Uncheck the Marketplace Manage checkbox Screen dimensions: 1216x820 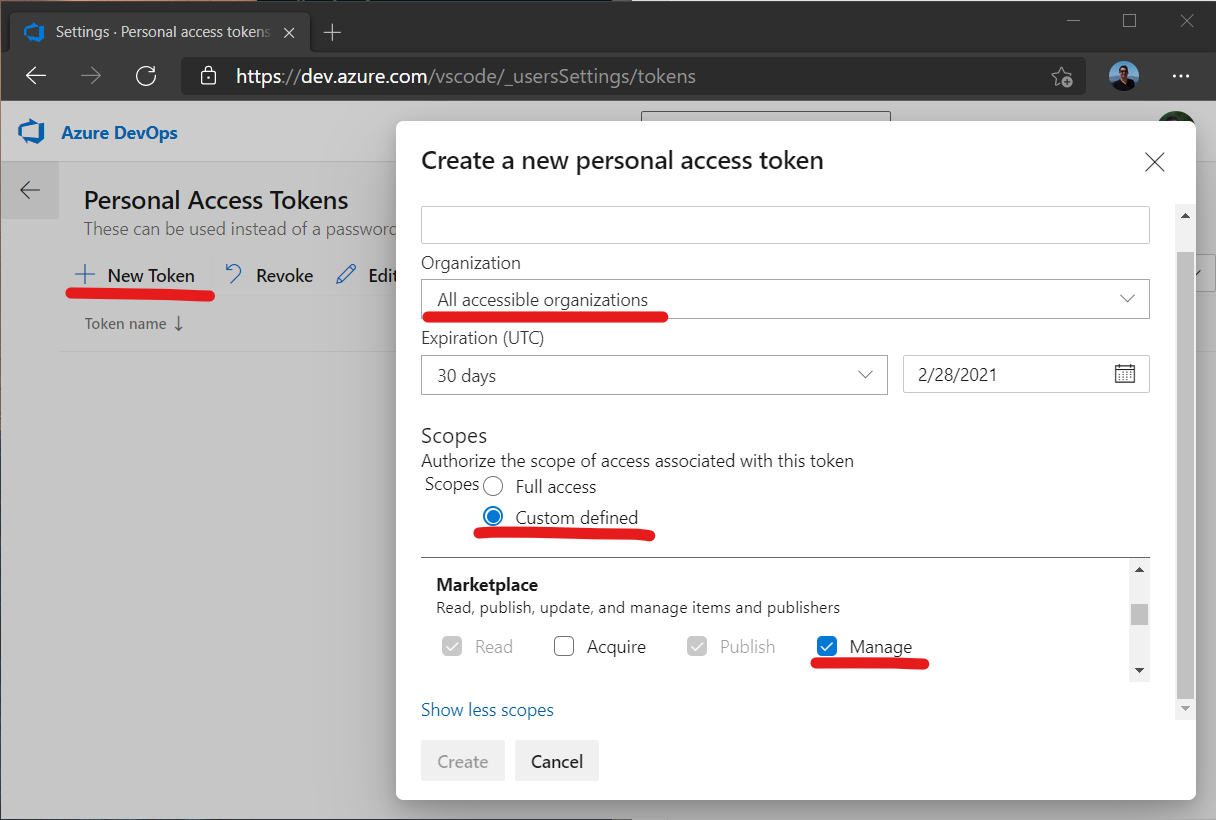coord(826,647)
